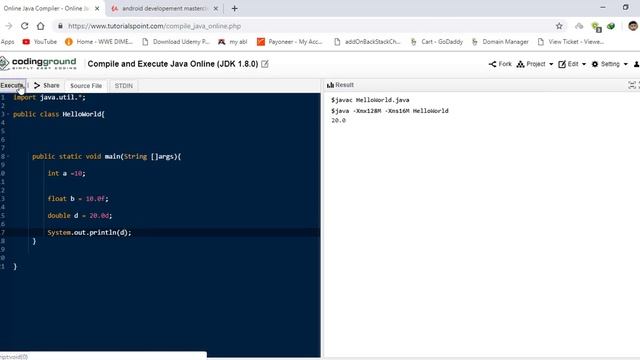
Task: Open the green extension with the badge
Action: click(596, 27)
